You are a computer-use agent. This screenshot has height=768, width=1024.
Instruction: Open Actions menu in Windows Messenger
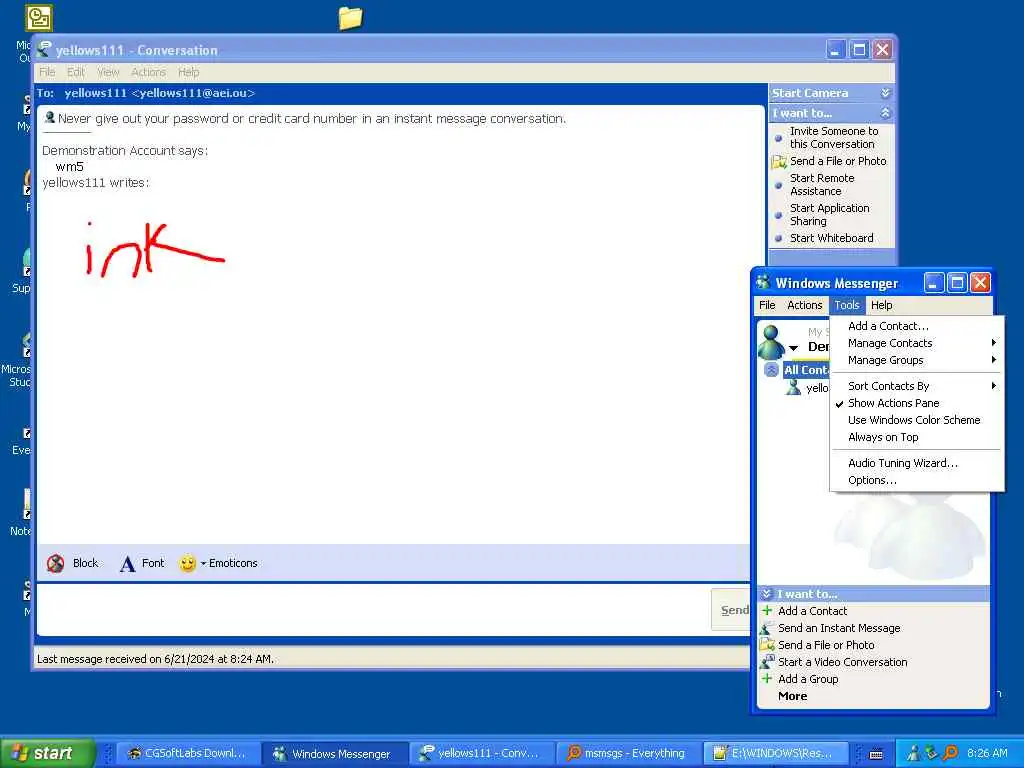point(805,305)
